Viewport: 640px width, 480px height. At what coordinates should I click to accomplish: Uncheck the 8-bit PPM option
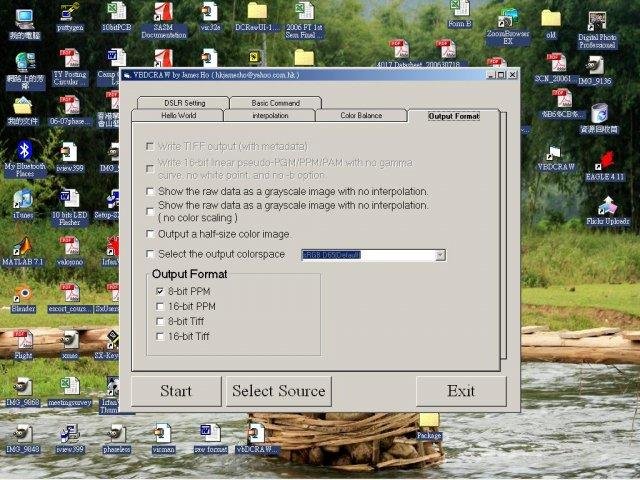(160, 291)
